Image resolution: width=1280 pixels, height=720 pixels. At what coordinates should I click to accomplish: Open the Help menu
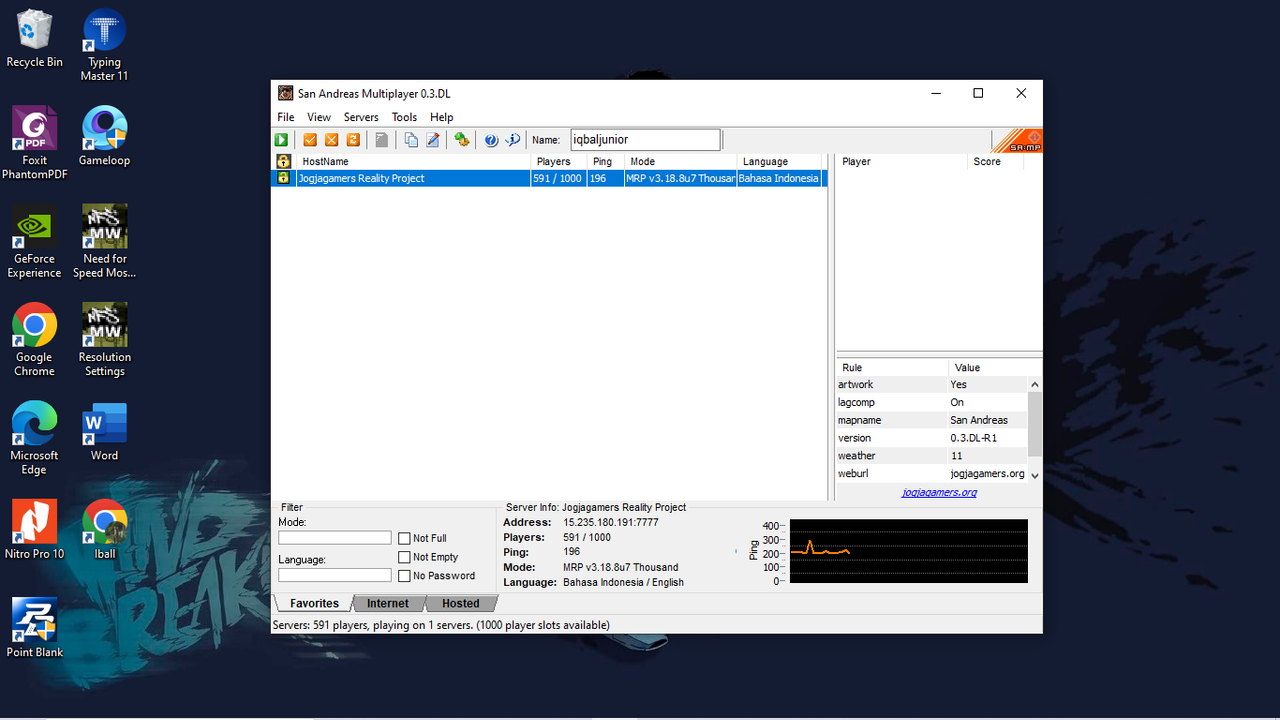click(x=442, y=117)
